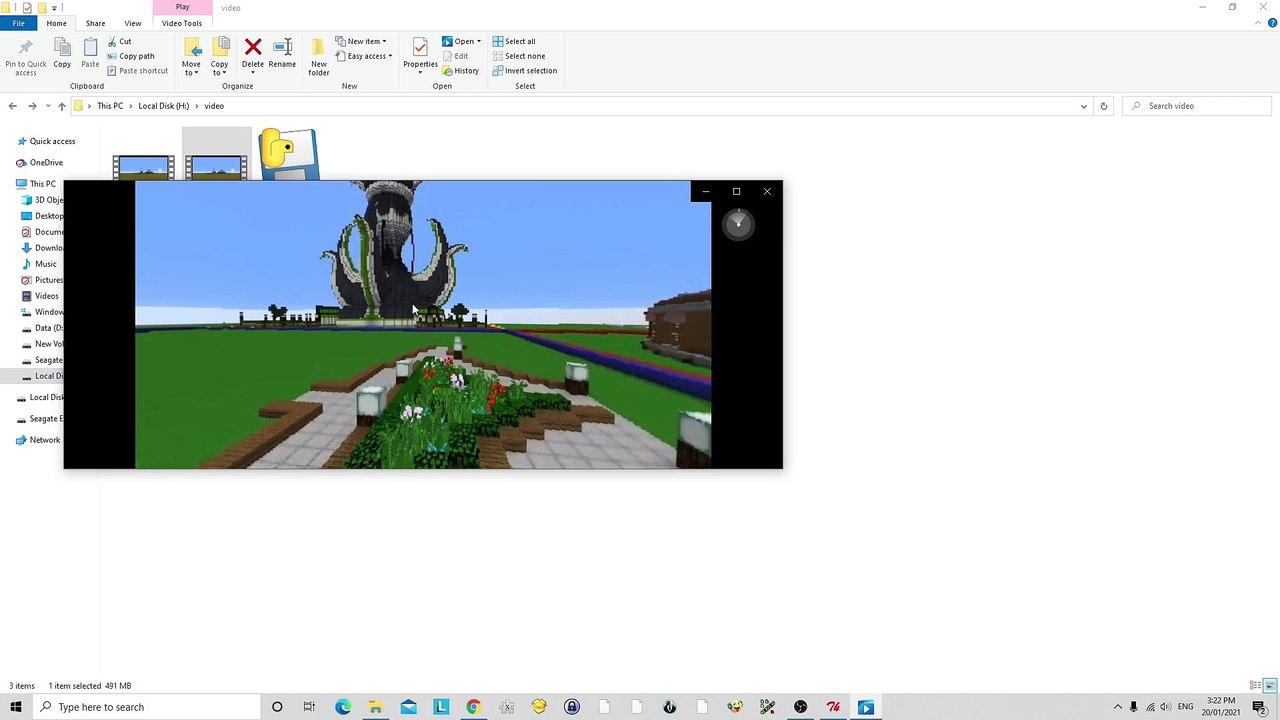Click the ENG language indicator
The width and height of the screenshot is (1280, 720).
pos(1185,707)
